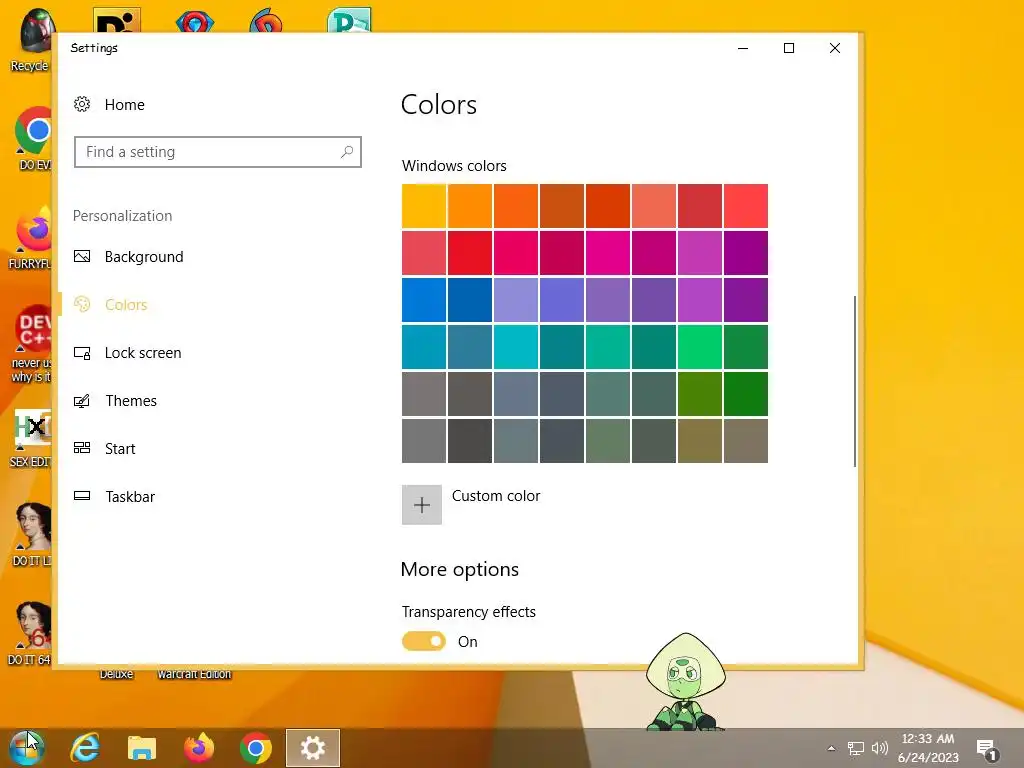1024x768 pixels.
Task: Select the portrait shortcut labeled DO IT 64
Action: pos(30,634)
